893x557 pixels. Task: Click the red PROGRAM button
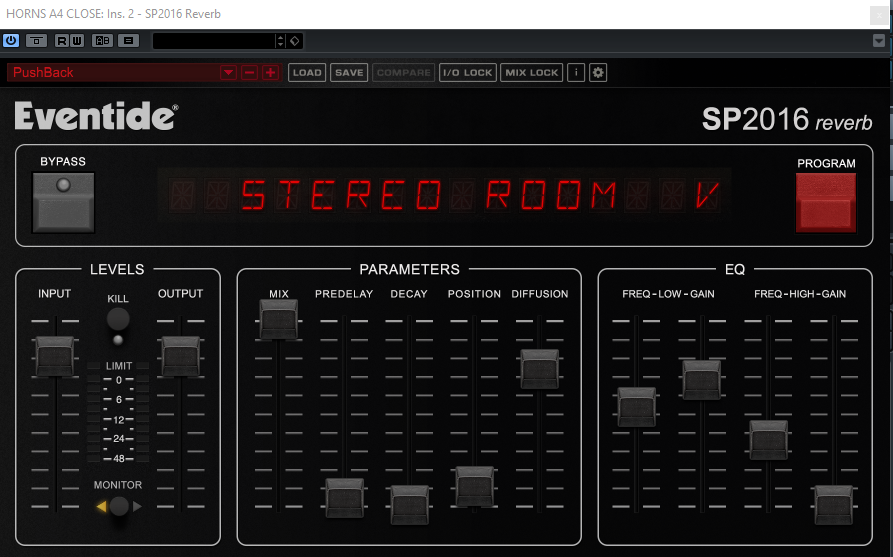coord(826,202)
